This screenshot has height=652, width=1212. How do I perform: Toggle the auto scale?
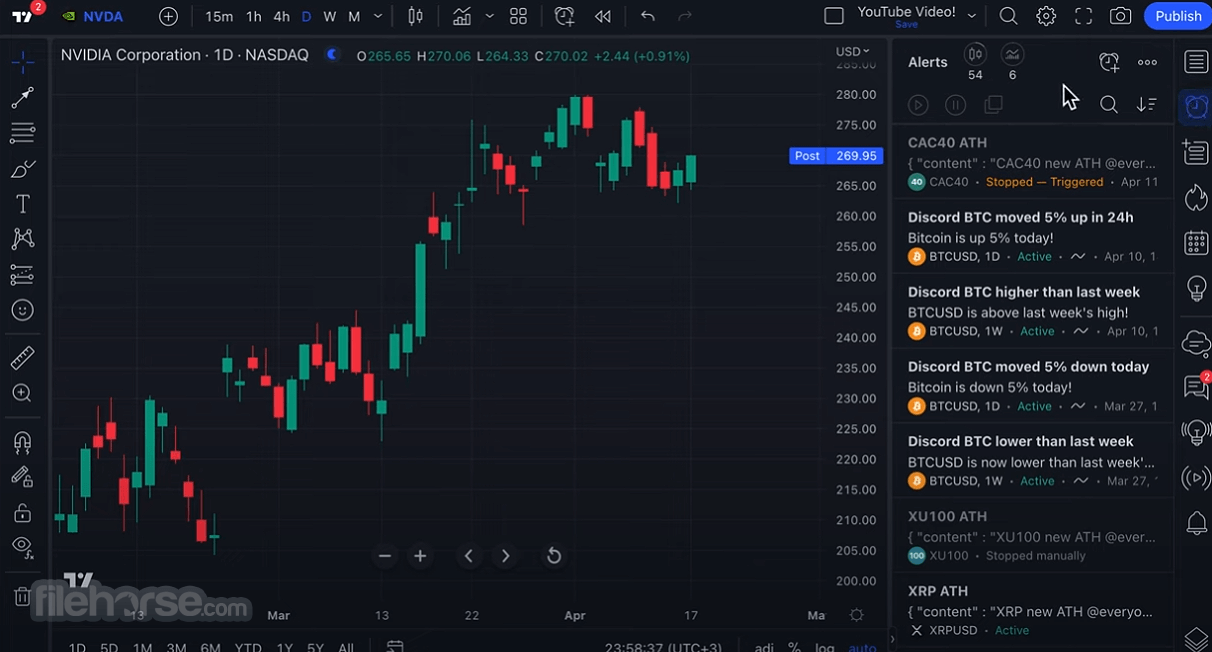tap(862, 647)
